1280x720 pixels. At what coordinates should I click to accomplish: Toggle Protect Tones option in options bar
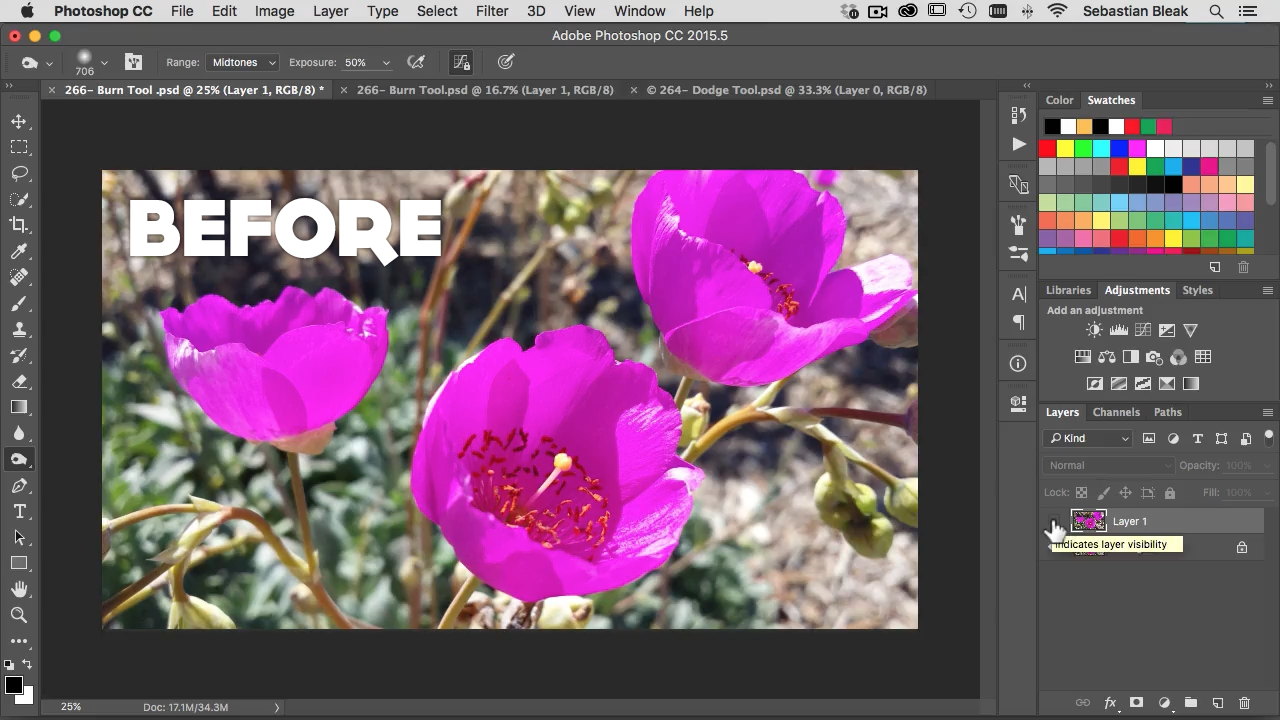tap(461, 62)
